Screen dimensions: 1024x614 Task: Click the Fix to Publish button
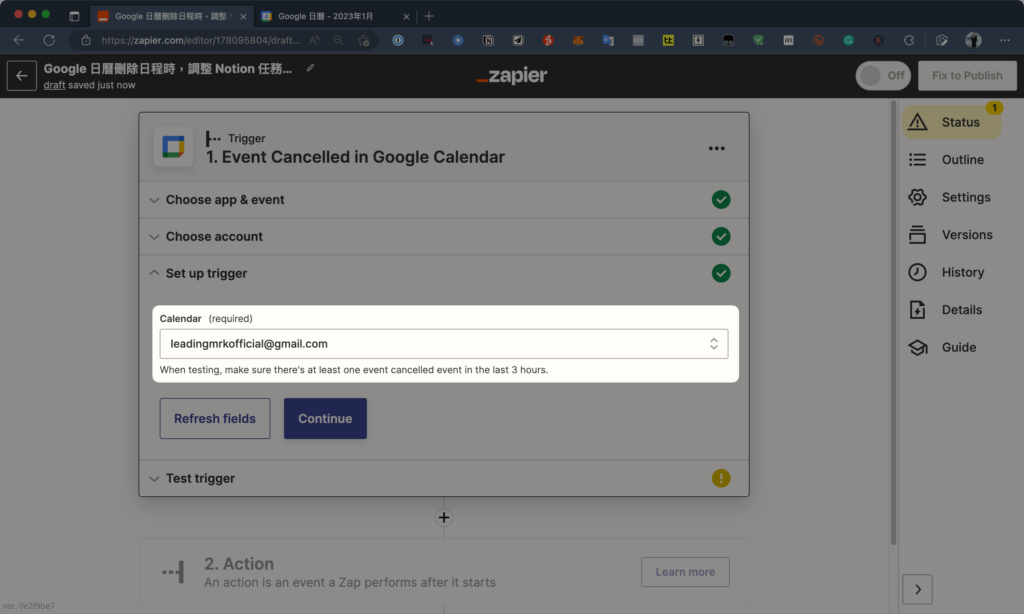click(967, 76)
